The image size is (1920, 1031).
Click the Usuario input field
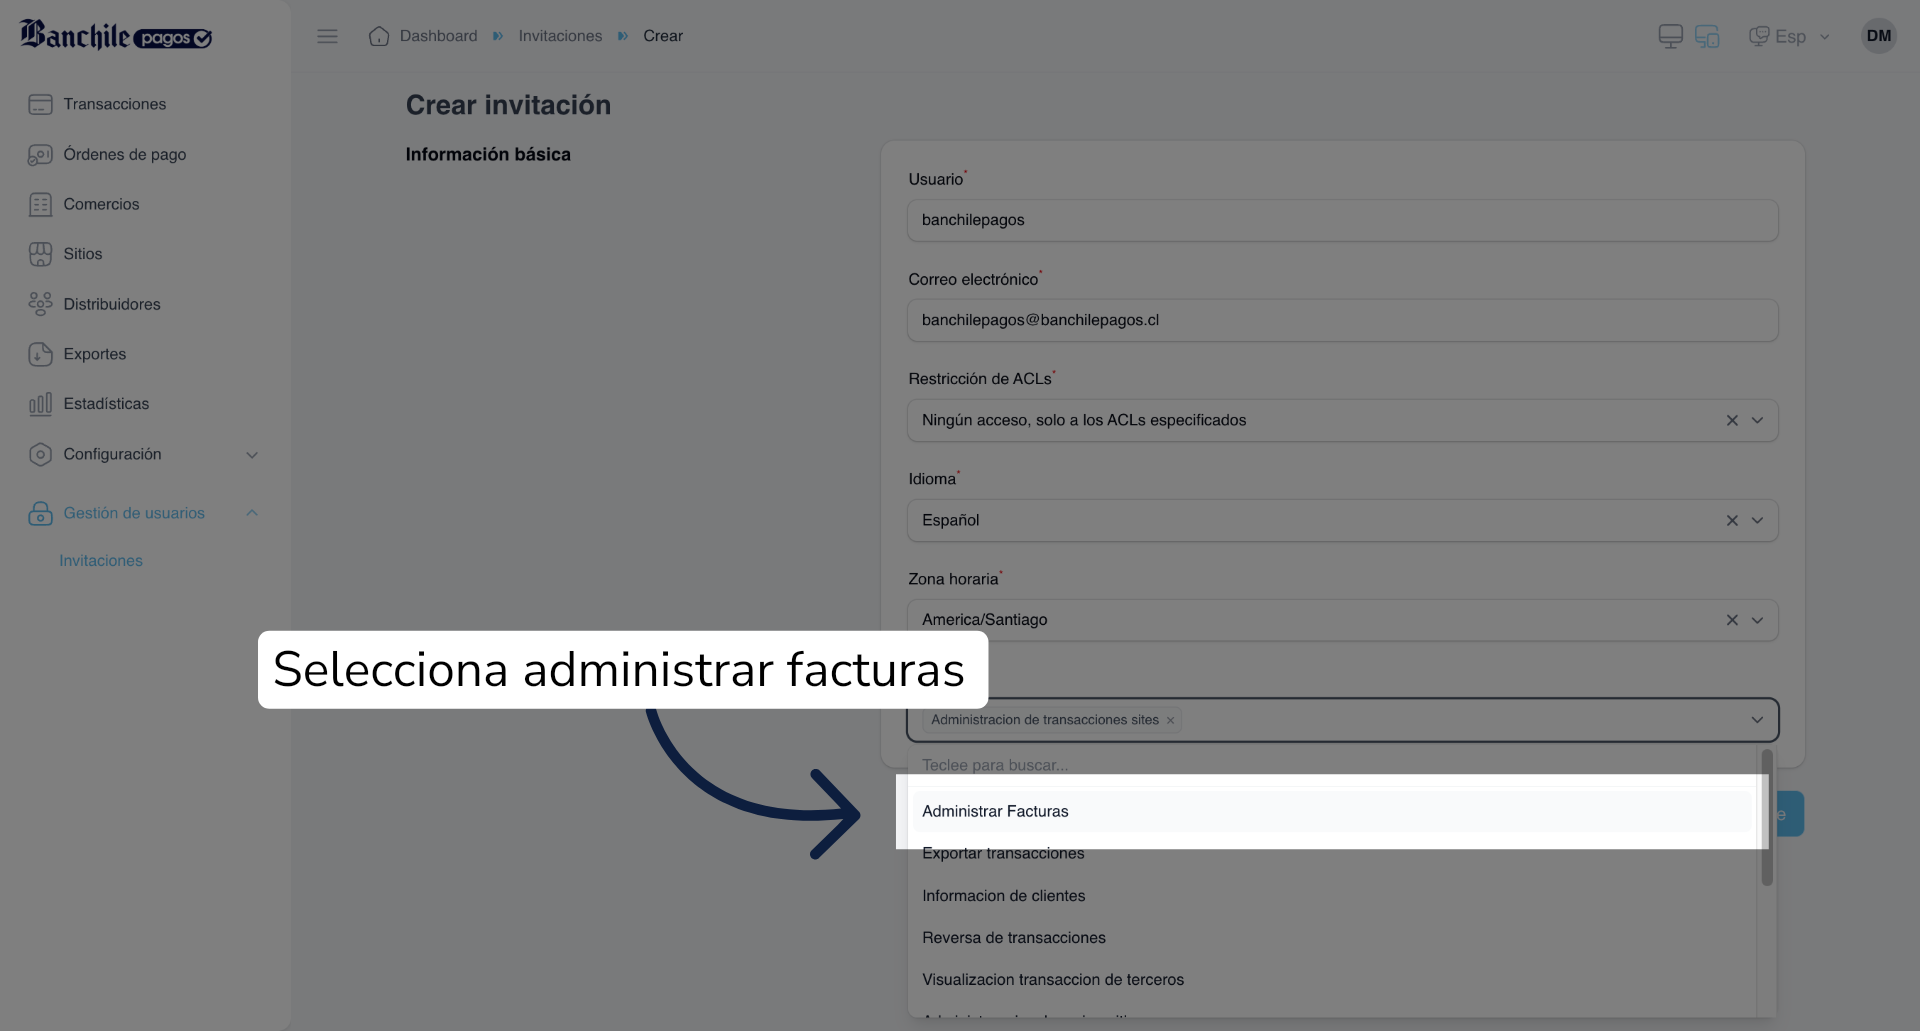coord(1342,220)
